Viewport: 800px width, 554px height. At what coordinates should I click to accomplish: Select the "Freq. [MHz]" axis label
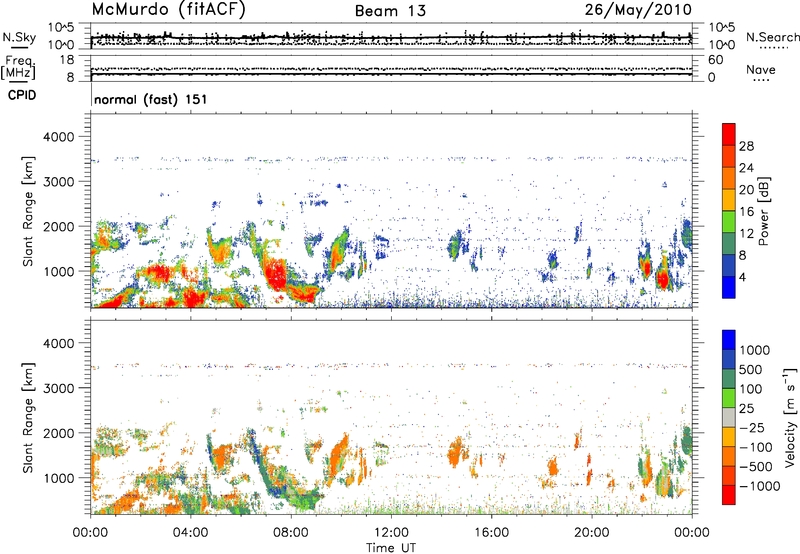(18, 68)
